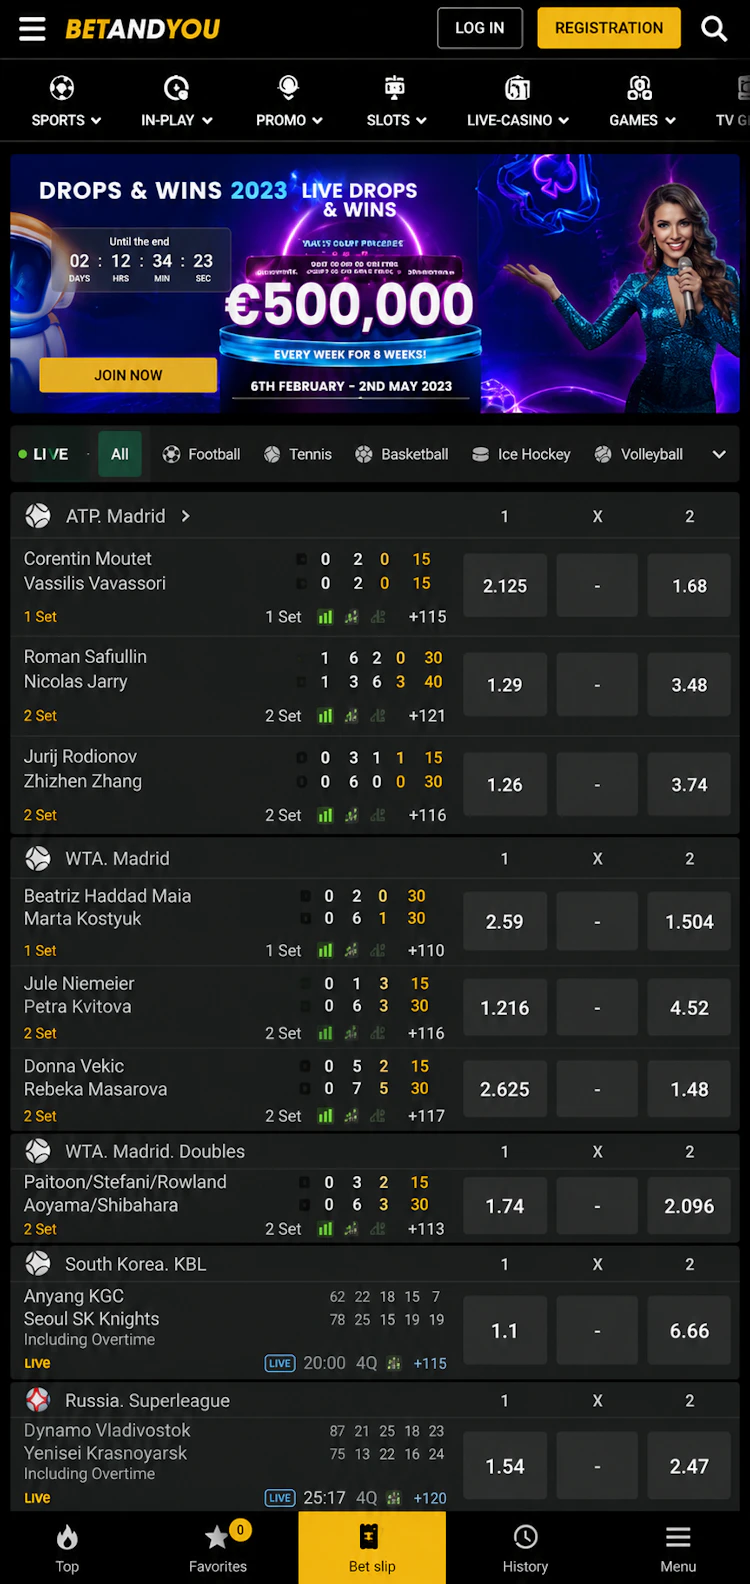Click Join Now on the promo banner
750x1584 pixels.
pos(128,375)
